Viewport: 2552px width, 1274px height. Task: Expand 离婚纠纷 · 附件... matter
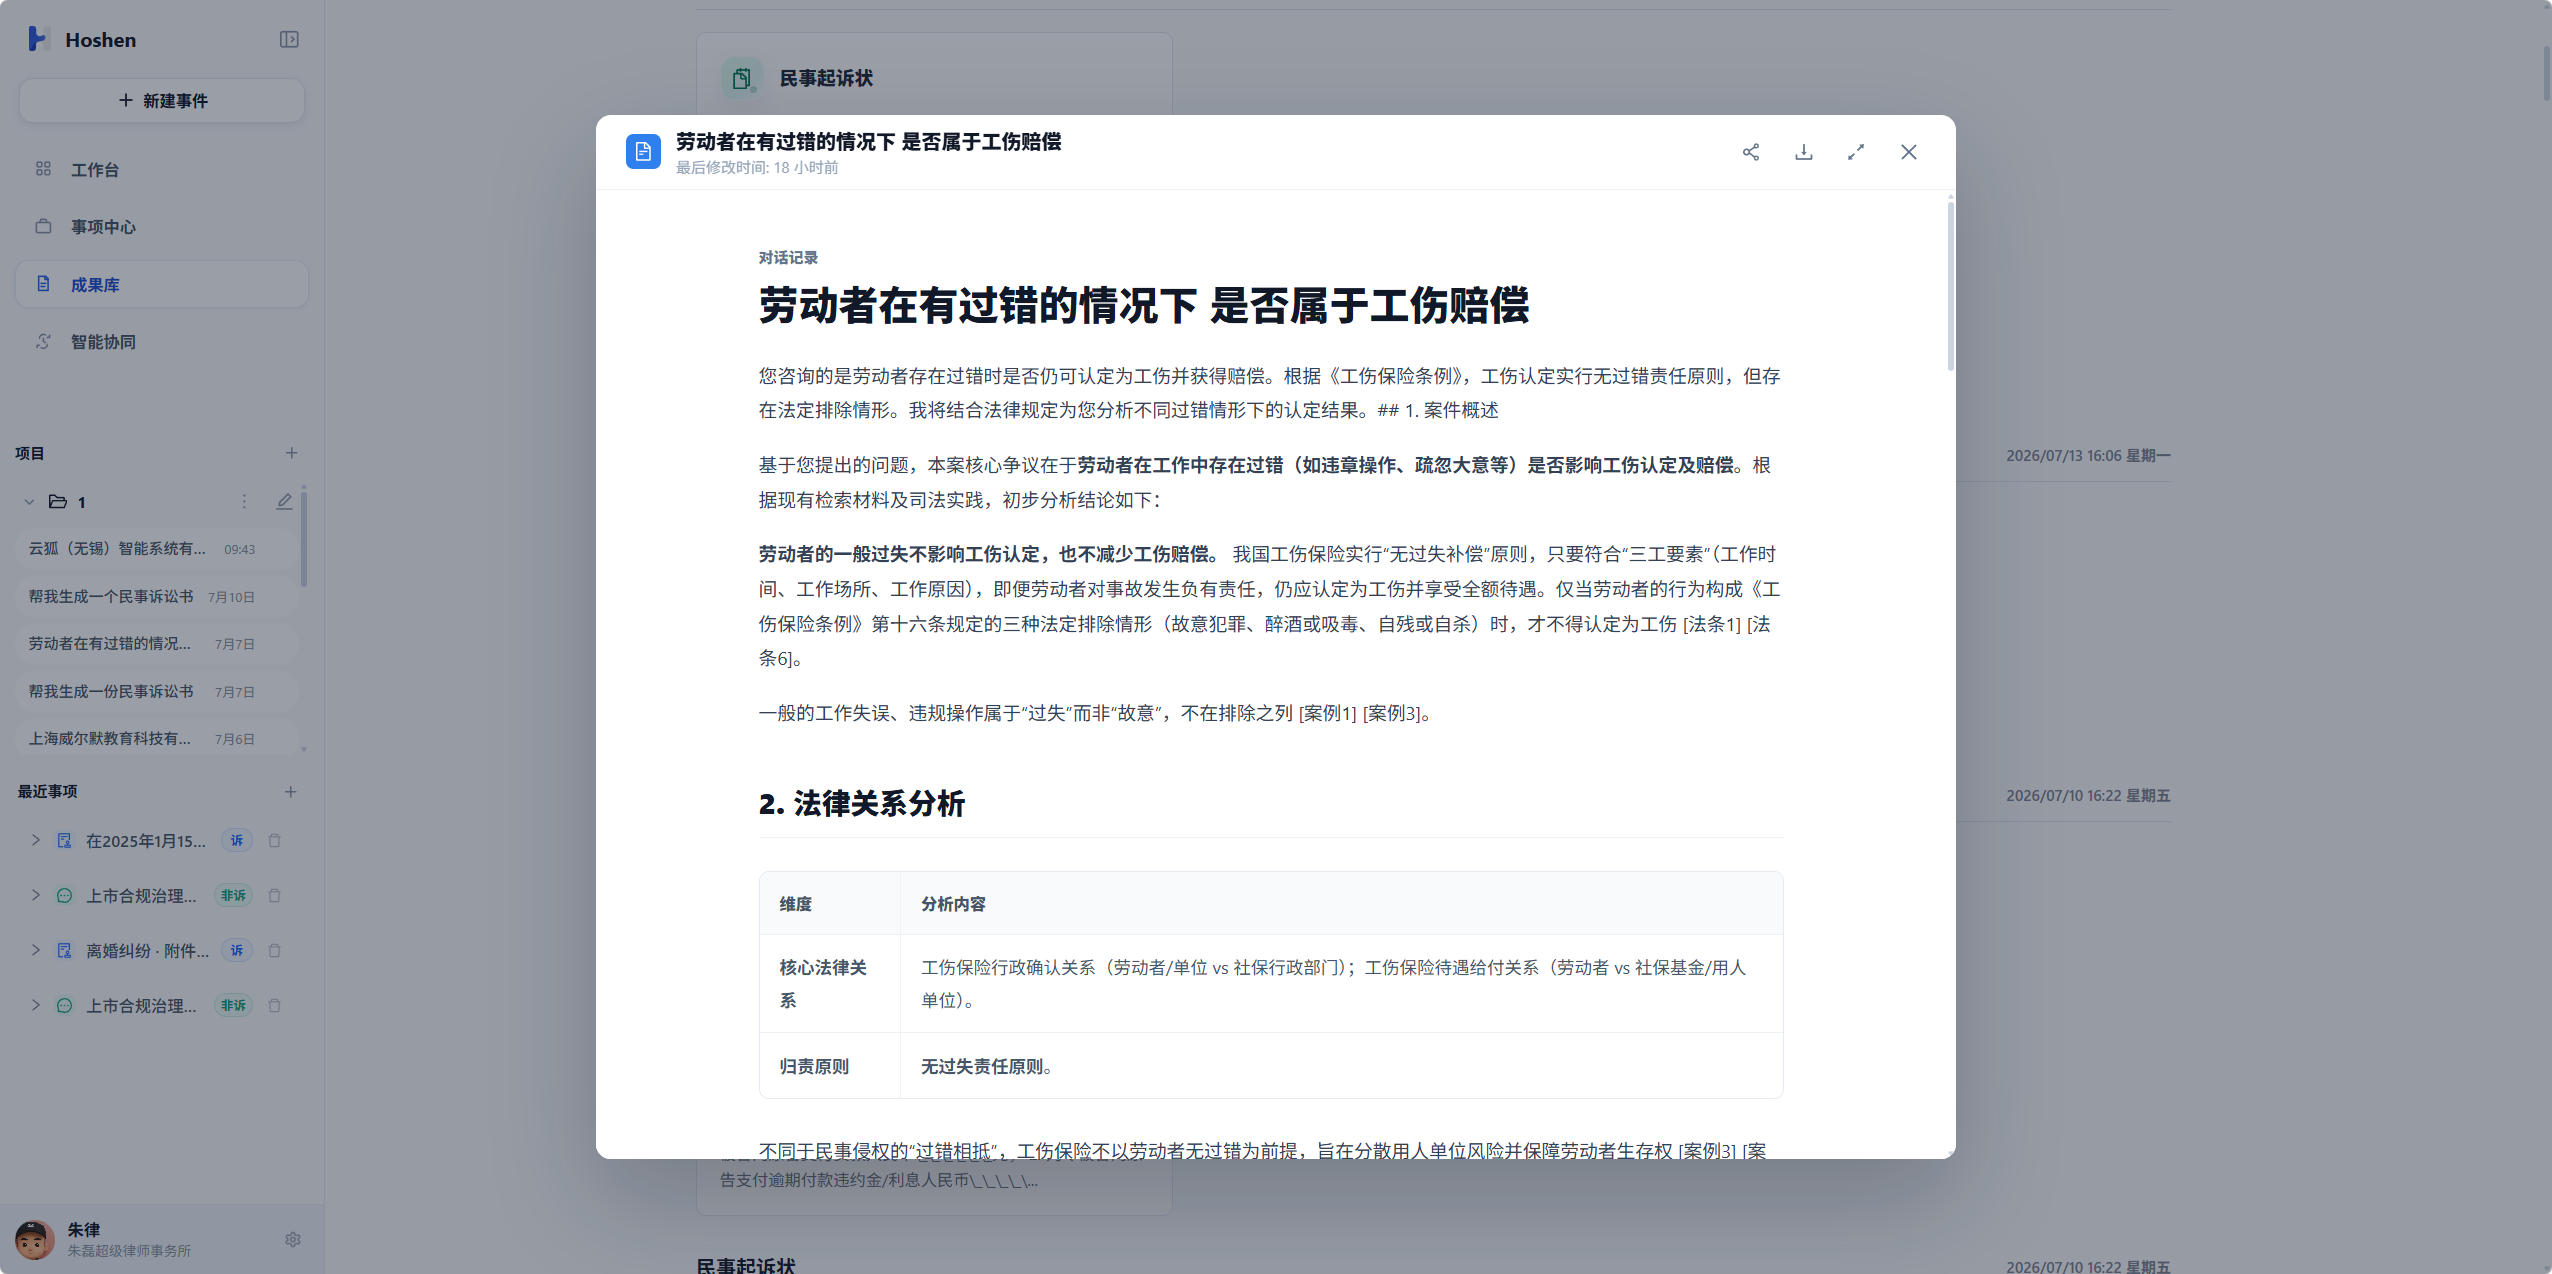[x=35, y=951]
